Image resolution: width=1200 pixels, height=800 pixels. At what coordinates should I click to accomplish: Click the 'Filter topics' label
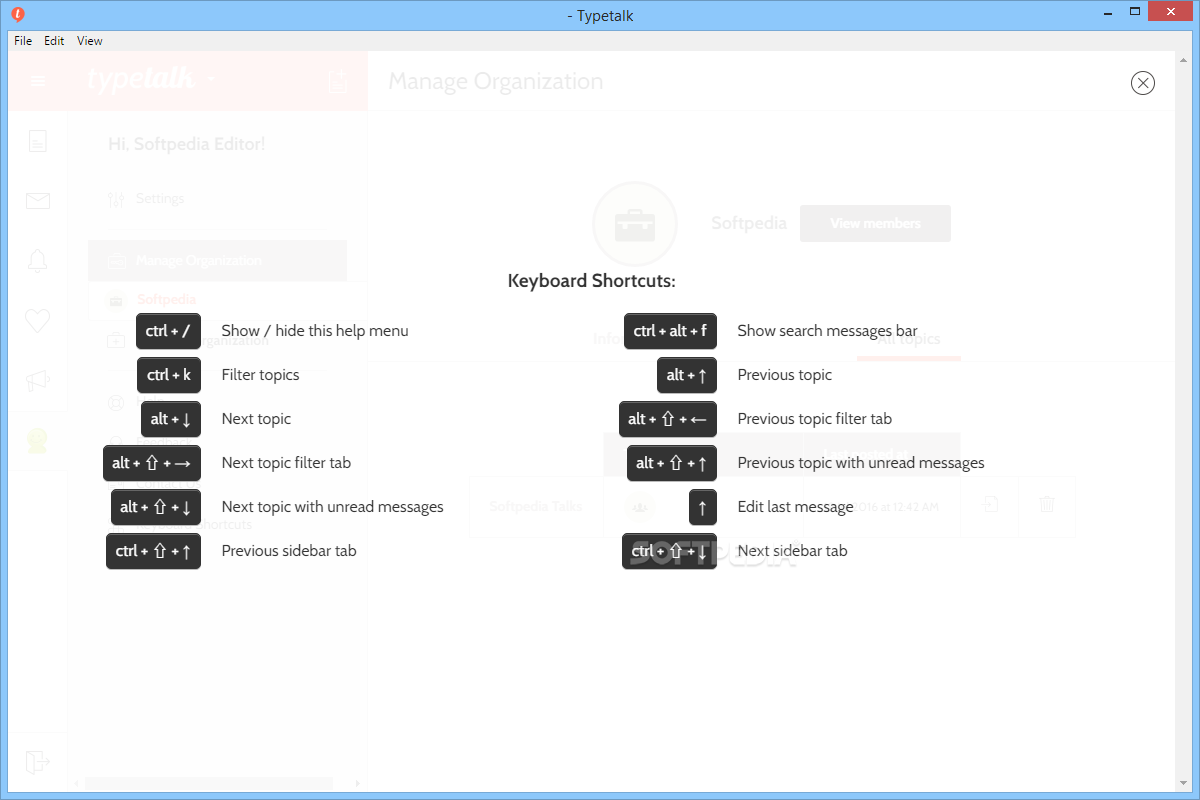point(260,375)
